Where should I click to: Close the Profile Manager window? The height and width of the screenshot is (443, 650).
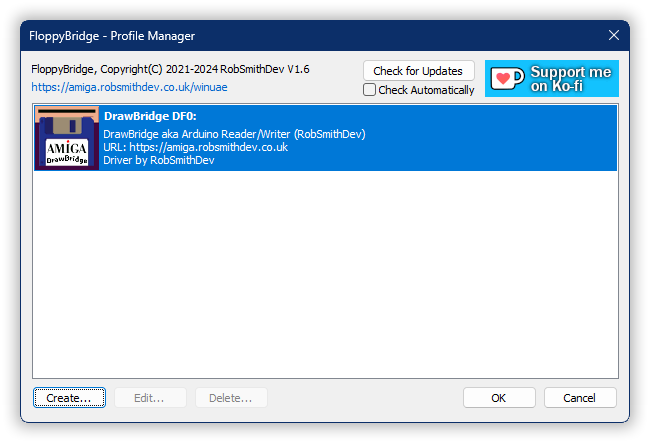(x=614, y=36)
